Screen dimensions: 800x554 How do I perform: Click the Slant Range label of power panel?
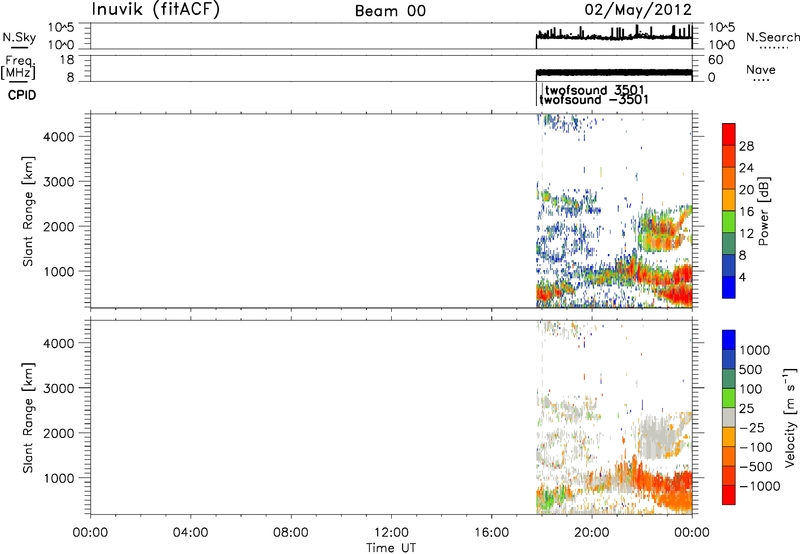[28, 211]
